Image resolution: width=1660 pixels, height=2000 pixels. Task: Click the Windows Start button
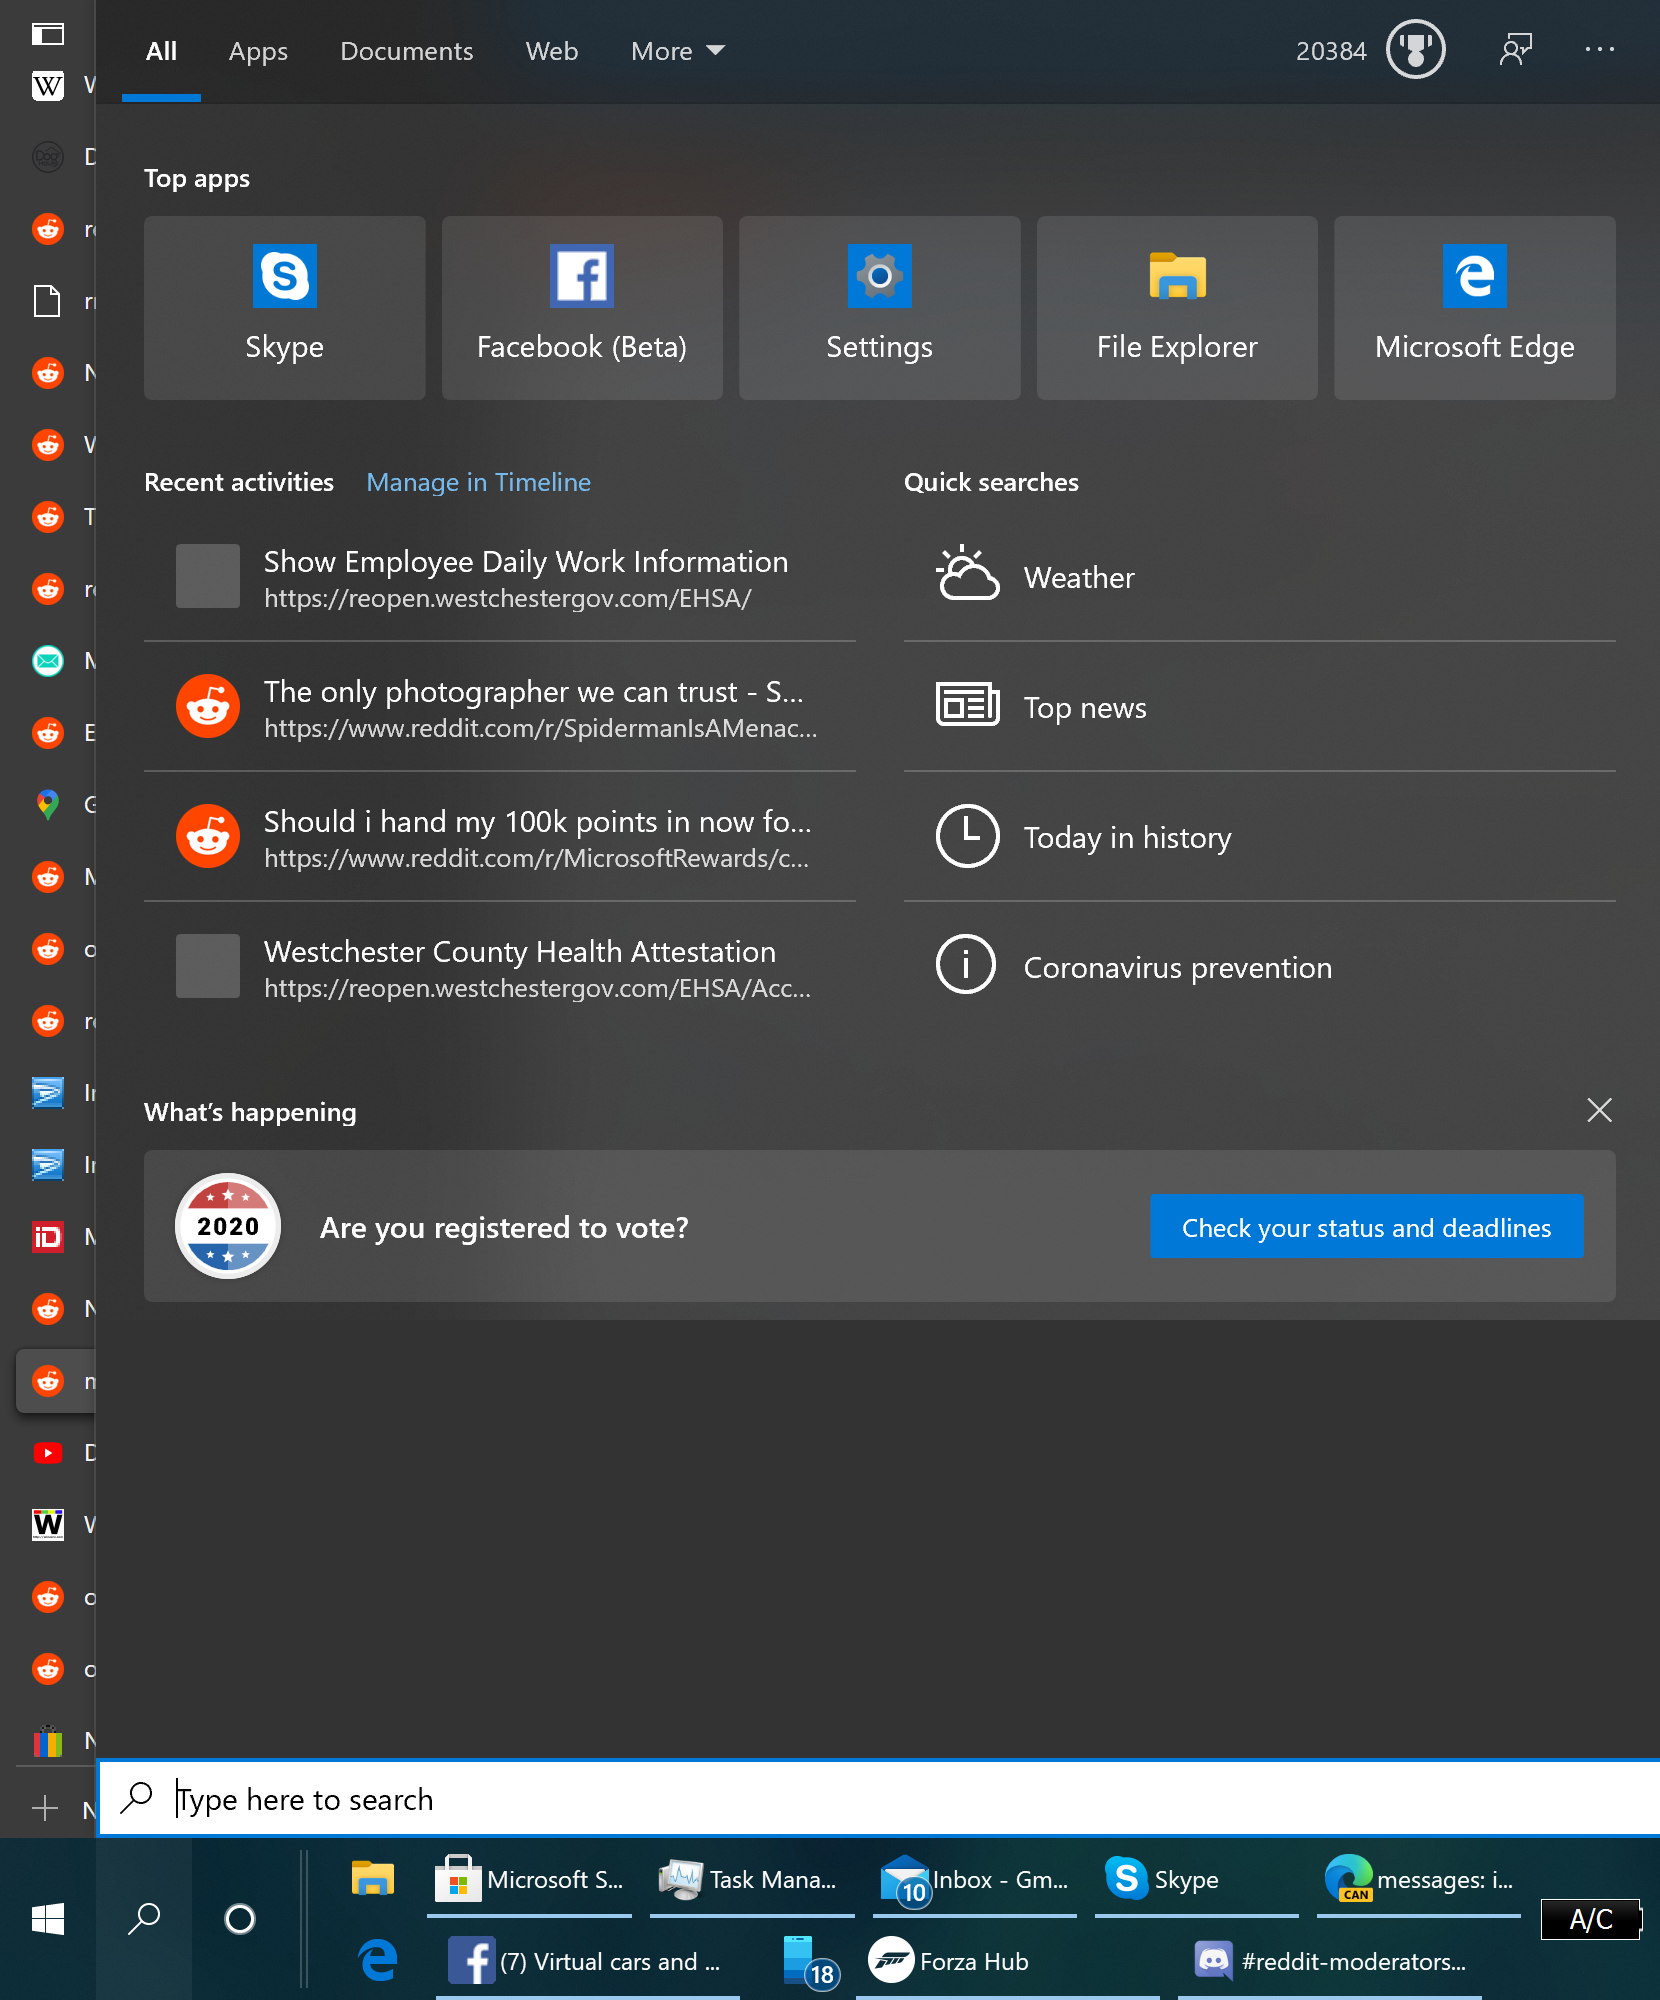pyautogui.click(x=48, y=1919)
